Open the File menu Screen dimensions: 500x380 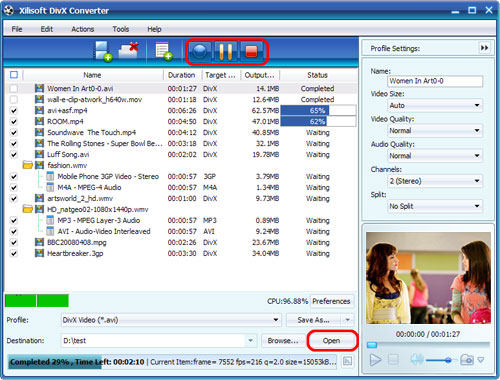pos(17,29)
